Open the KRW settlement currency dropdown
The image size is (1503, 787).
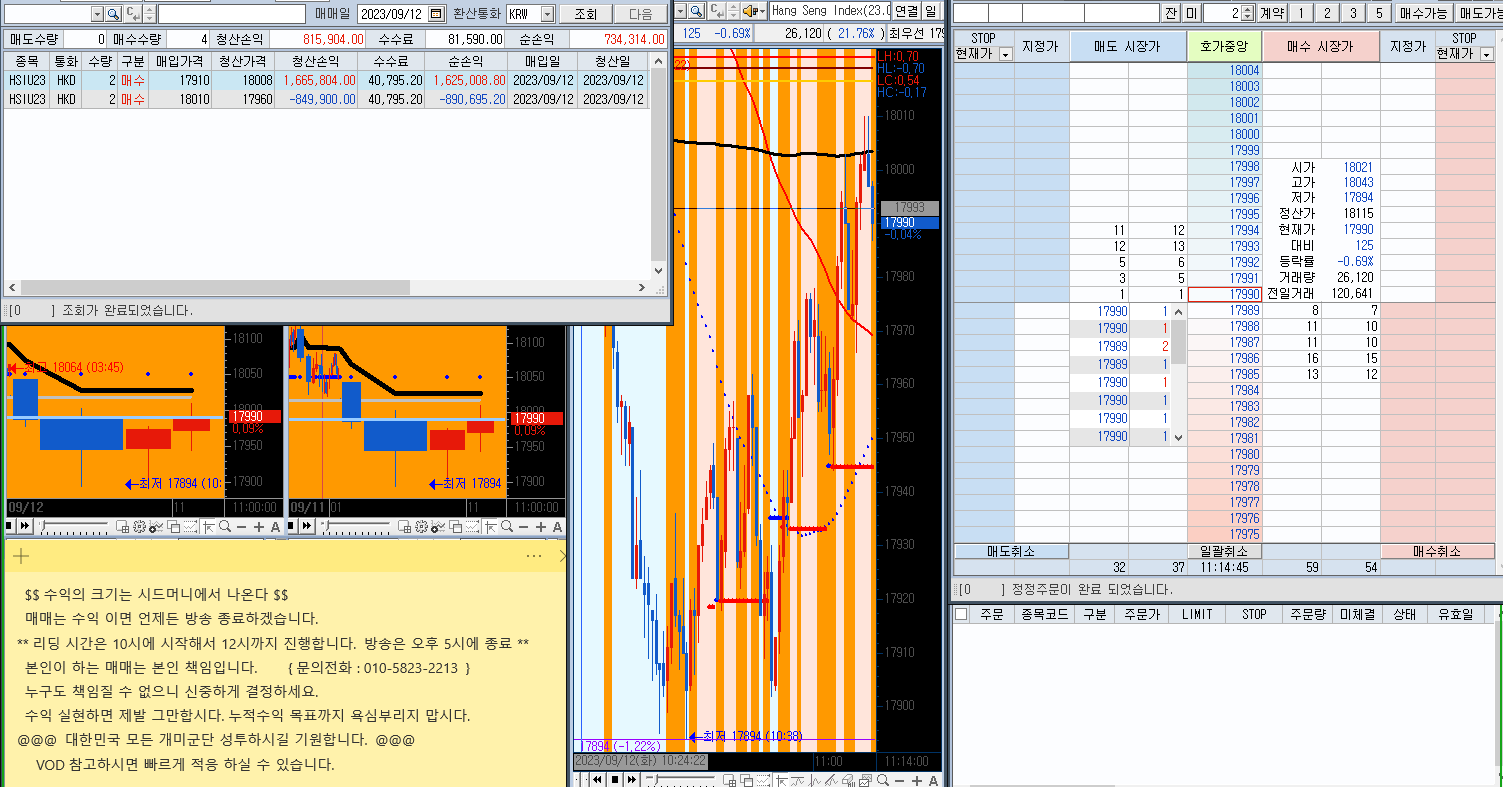tap(547, 14)
